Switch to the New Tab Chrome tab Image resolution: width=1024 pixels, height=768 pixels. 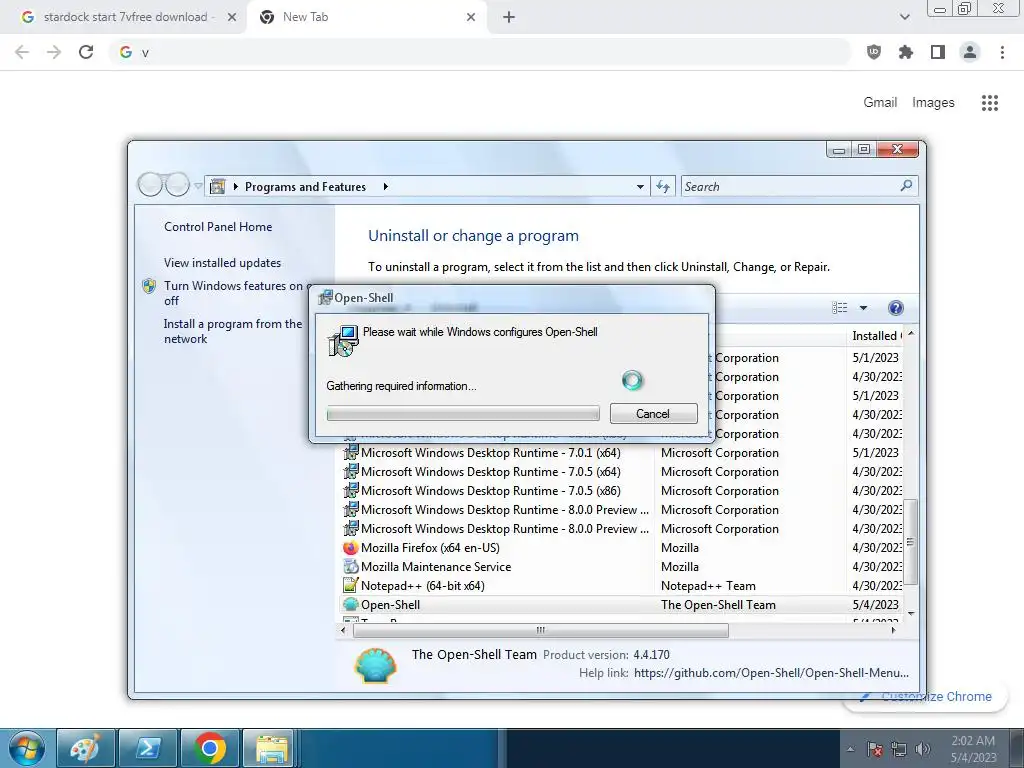(366, 17)
